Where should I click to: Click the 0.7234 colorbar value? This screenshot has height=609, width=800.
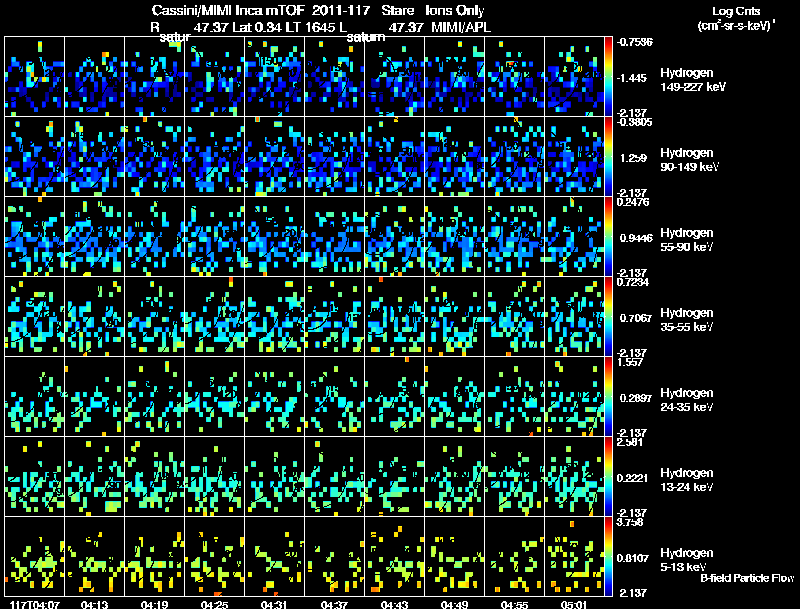[x=633, y=282]
